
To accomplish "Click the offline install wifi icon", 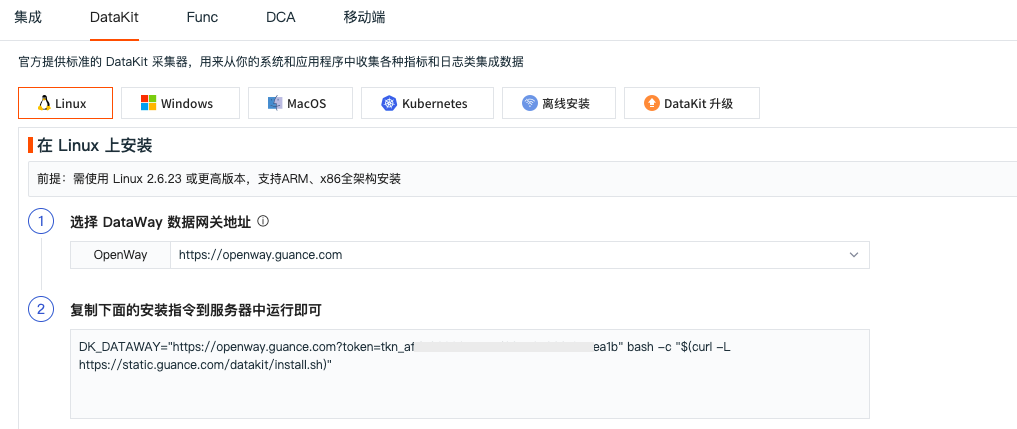I will click(529, 103).
